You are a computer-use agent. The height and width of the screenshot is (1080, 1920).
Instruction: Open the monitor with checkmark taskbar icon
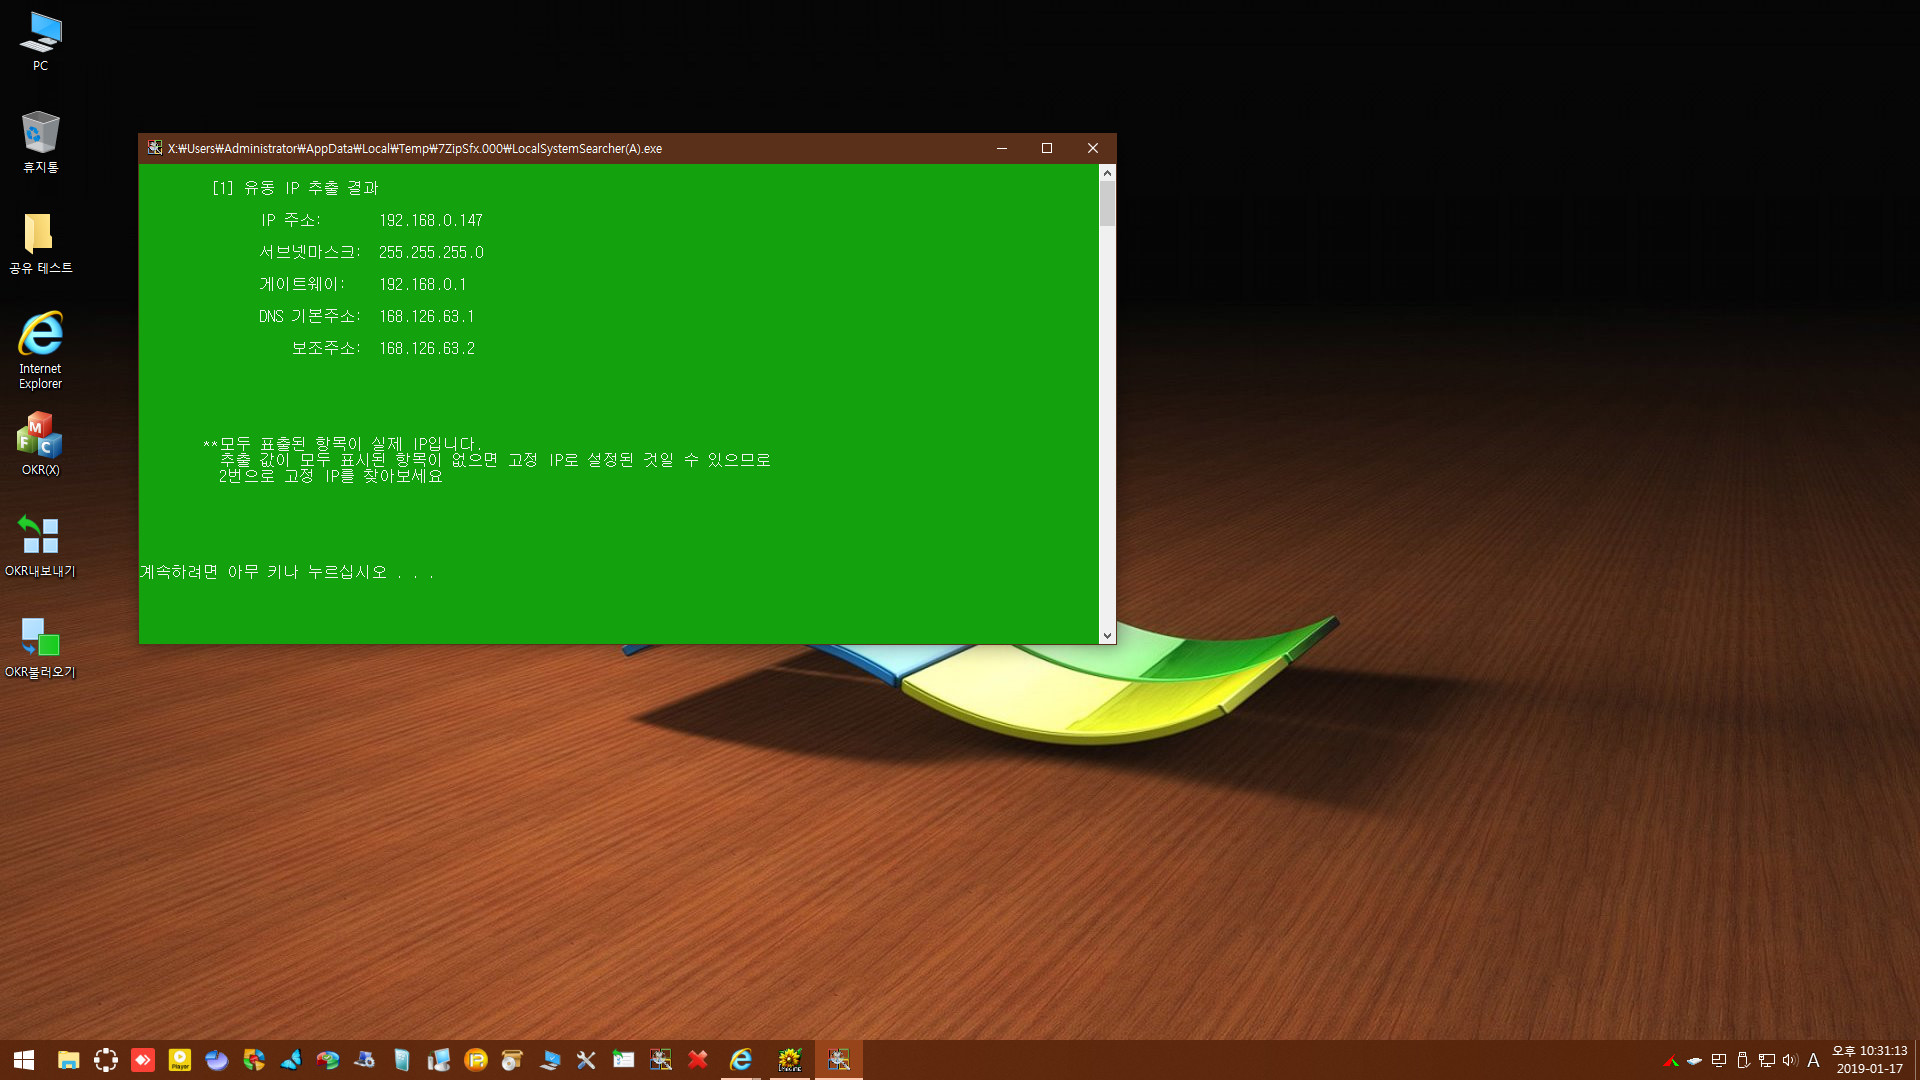click(549, 1060)
